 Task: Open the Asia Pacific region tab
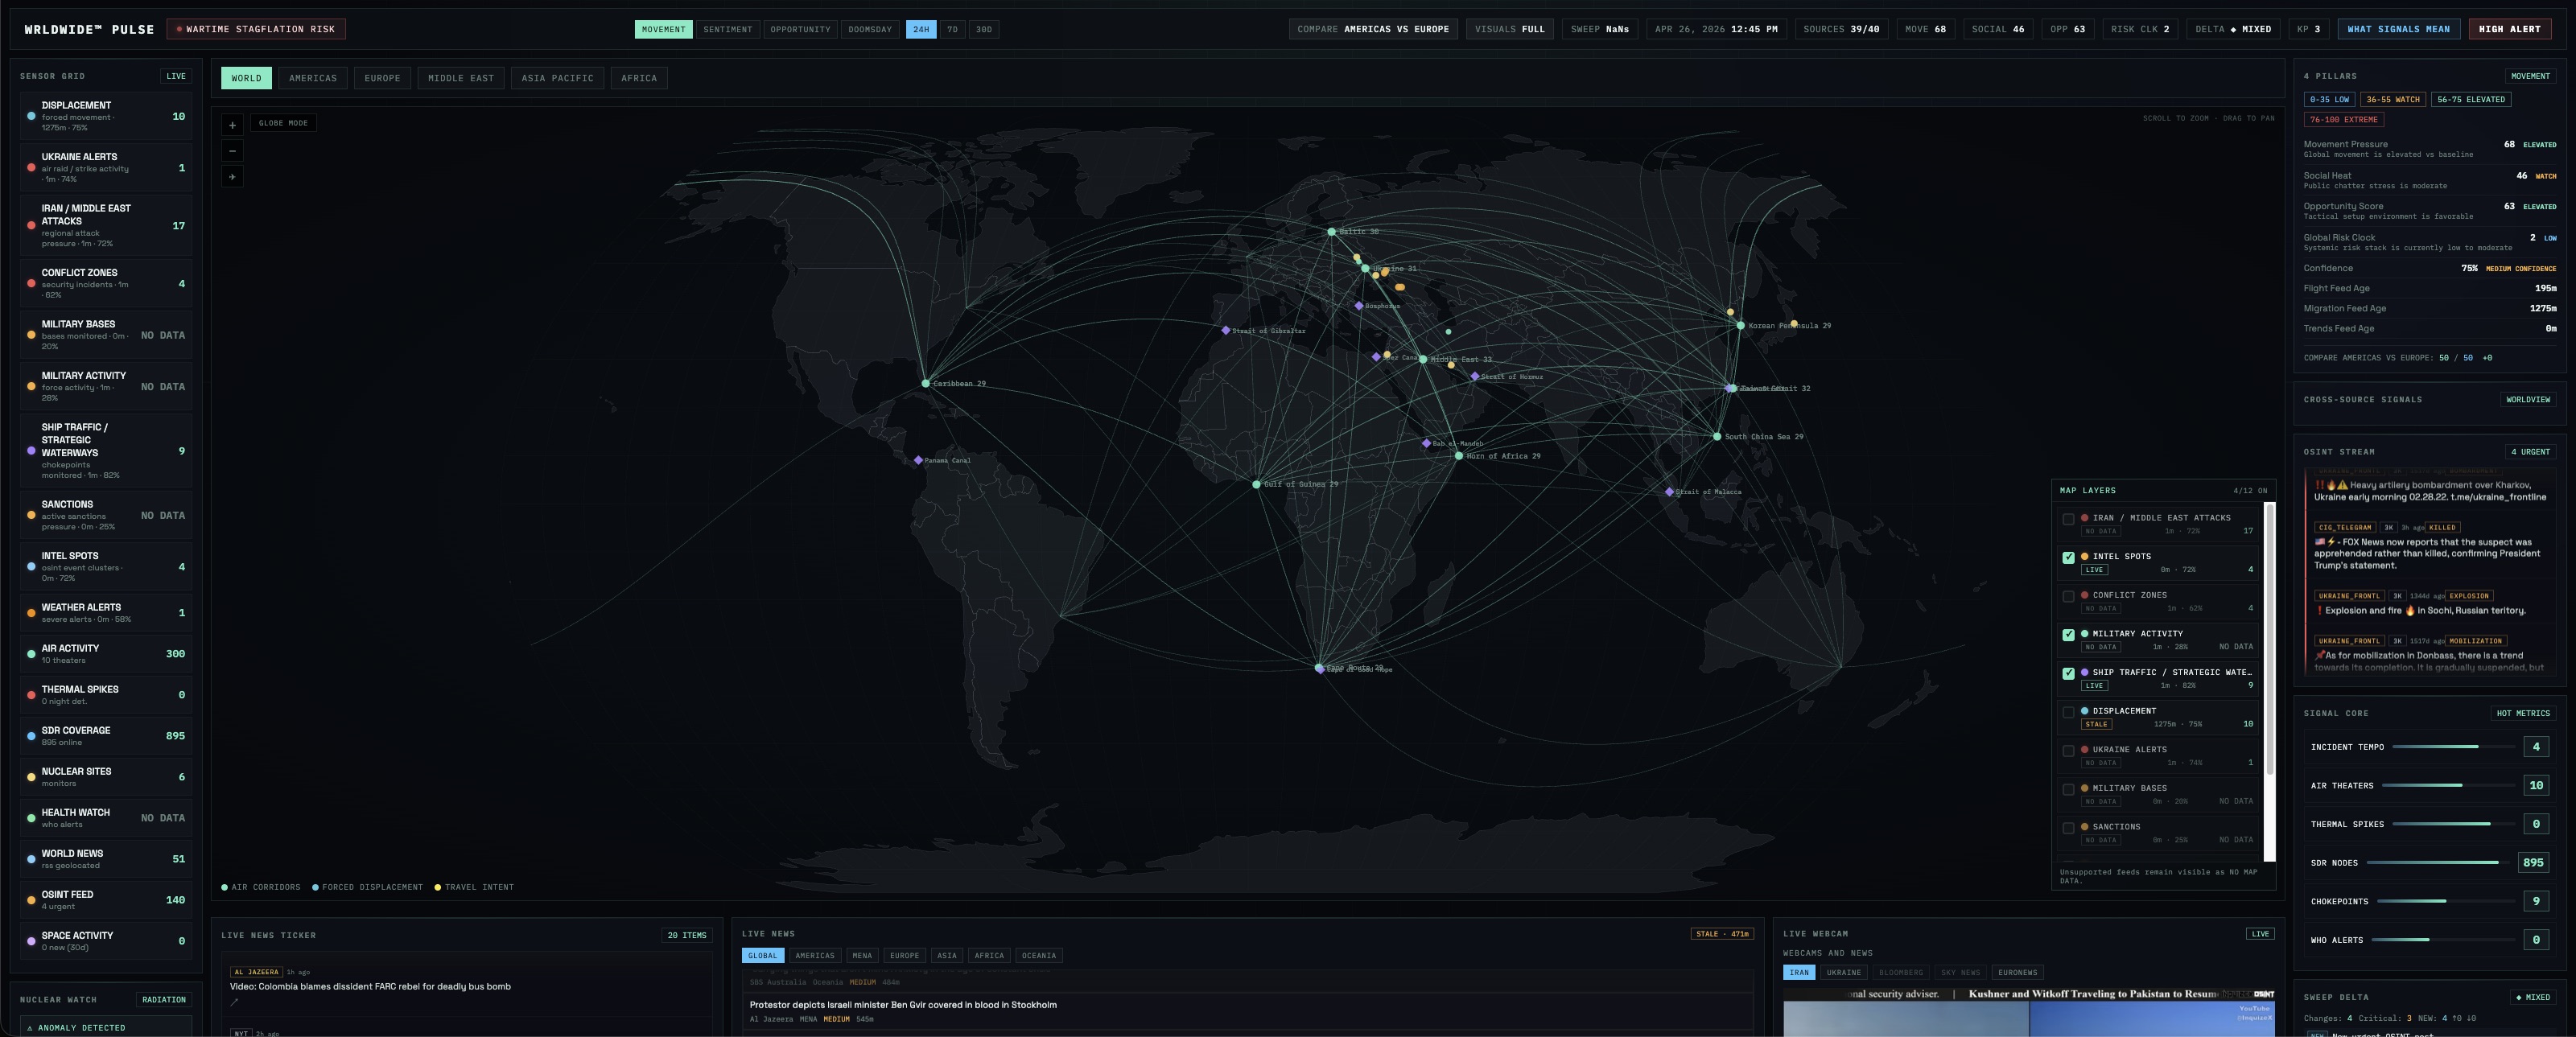(x=557, y=78)
